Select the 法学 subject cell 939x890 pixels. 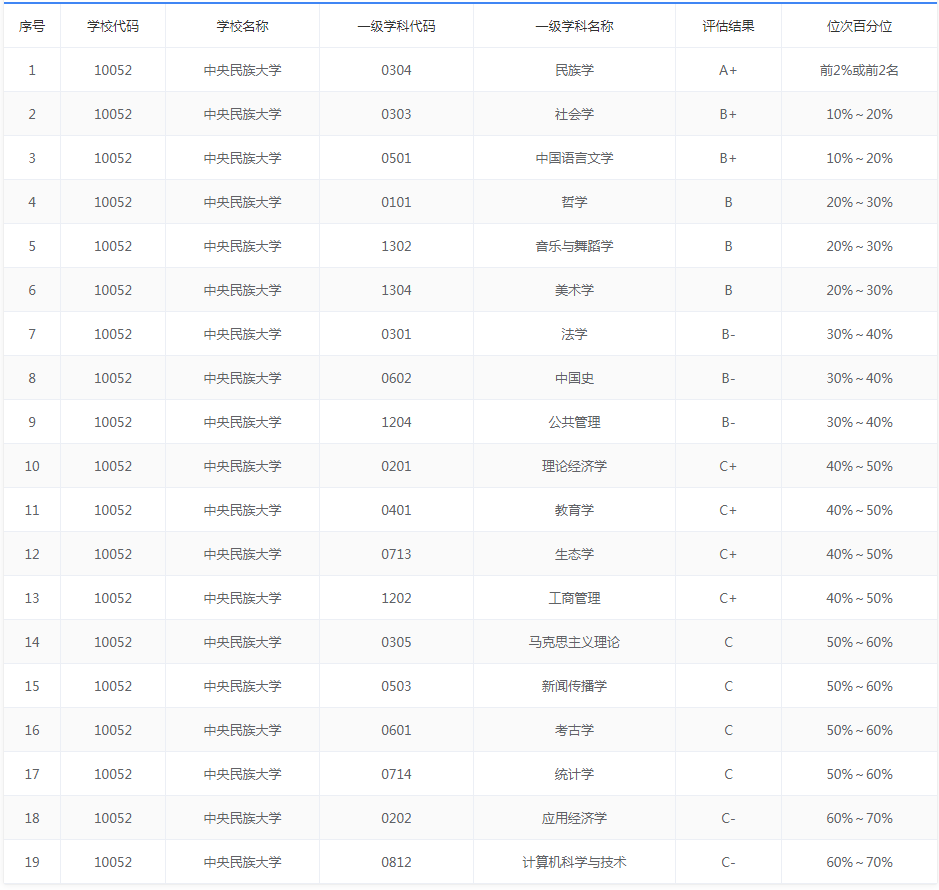[x=574, y=334]
